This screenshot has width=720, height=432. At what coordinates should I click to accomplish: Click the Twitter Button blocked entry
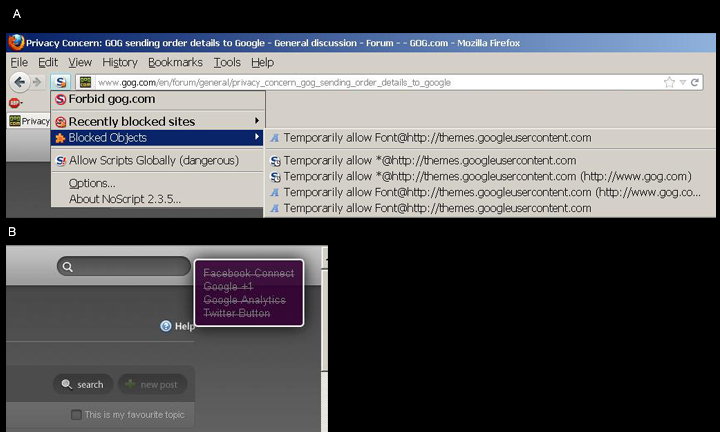237,313
